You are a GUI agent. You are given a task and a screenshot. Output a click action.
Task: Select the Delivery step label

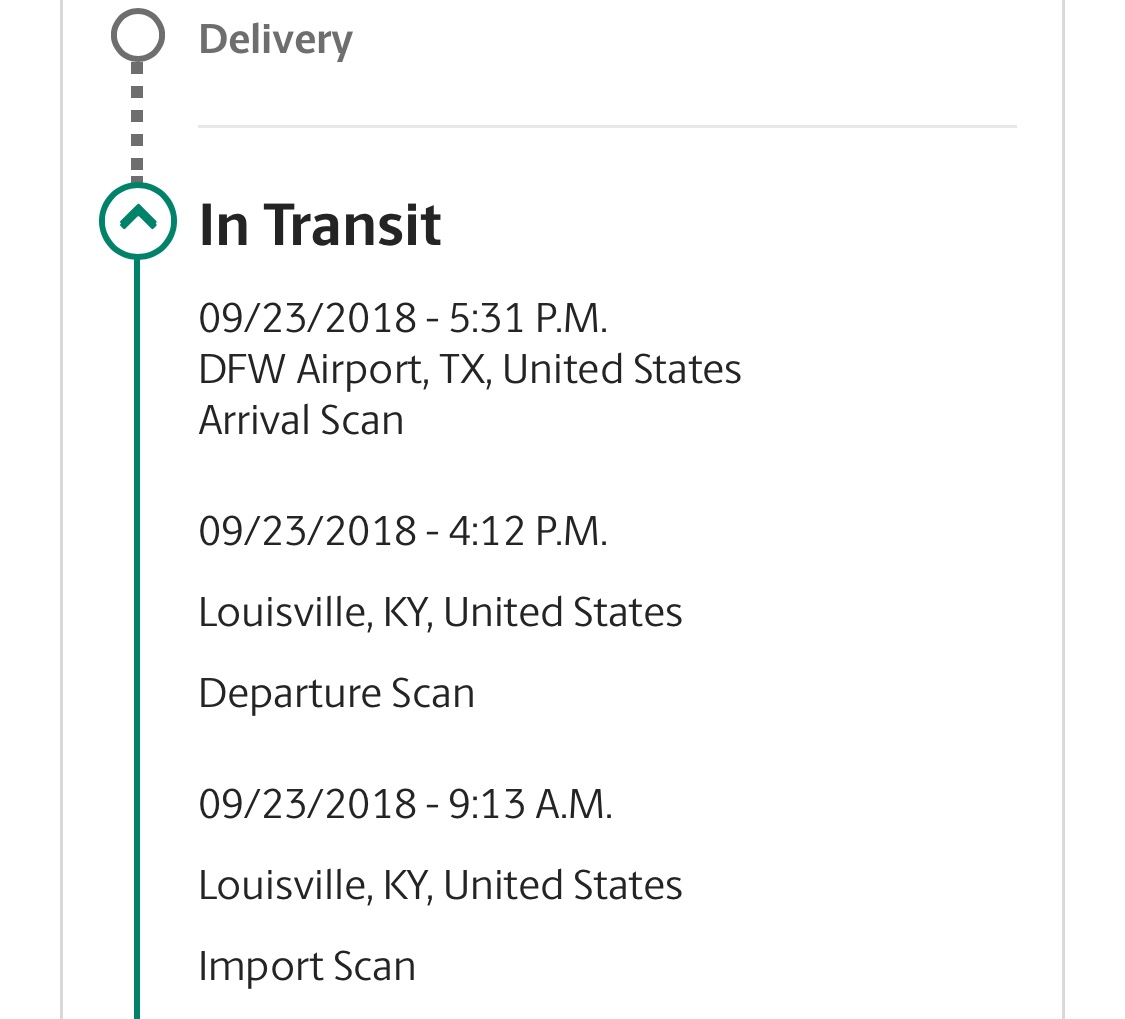(276, 39)
